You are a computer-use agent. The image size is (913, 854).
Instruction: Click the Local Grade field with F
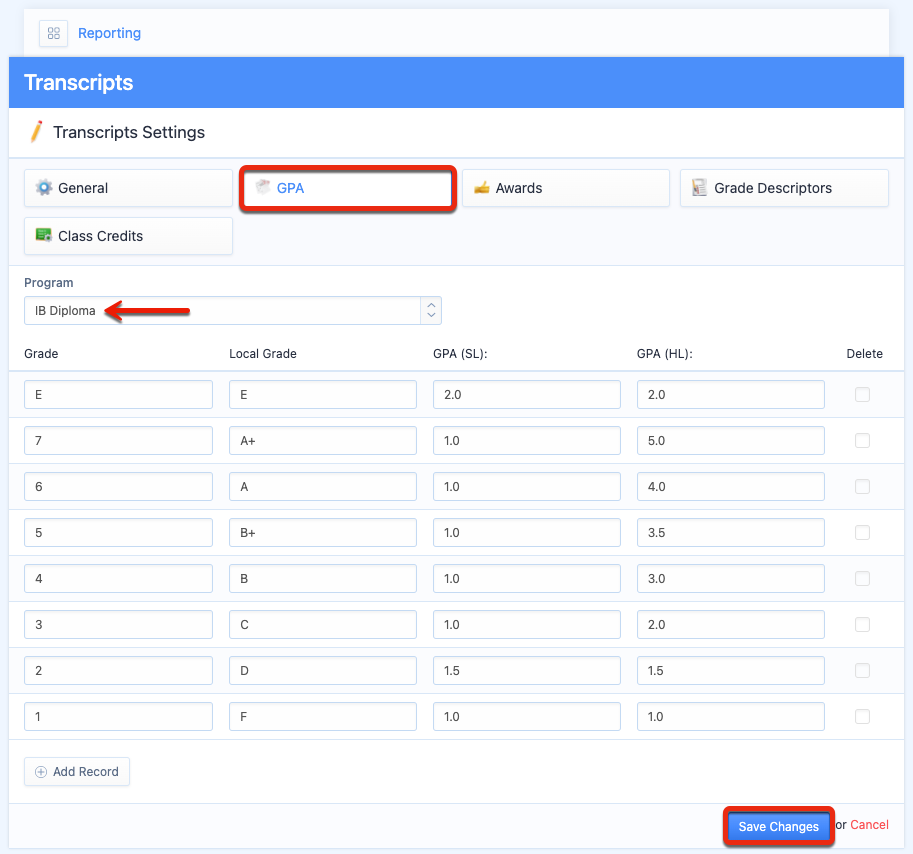pos(323,717)
